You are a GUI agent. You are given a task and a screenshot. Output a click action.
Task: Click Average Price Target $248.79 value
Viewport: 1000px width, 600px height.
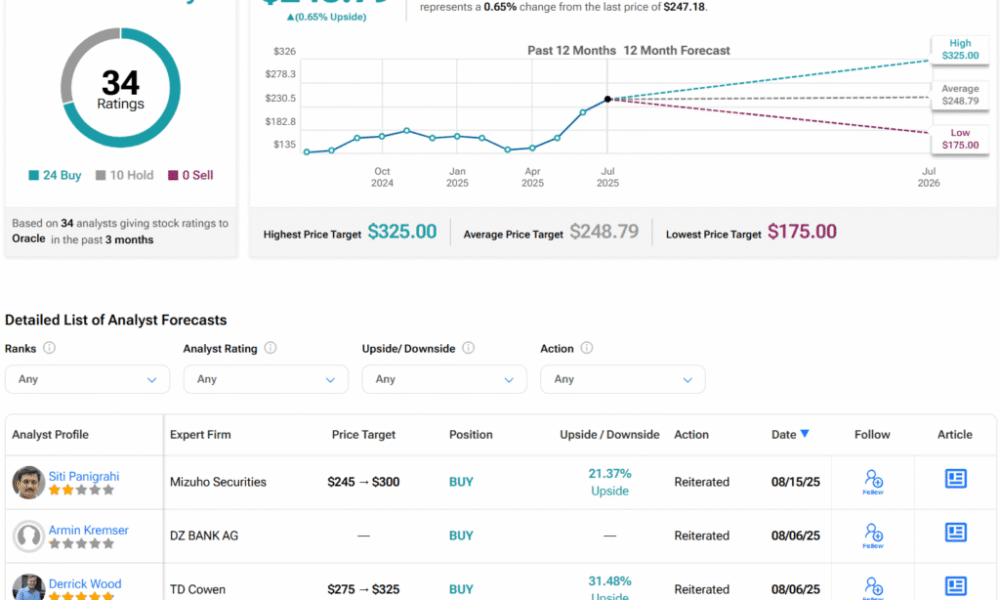pyautogui.click(x=604, y=231)
